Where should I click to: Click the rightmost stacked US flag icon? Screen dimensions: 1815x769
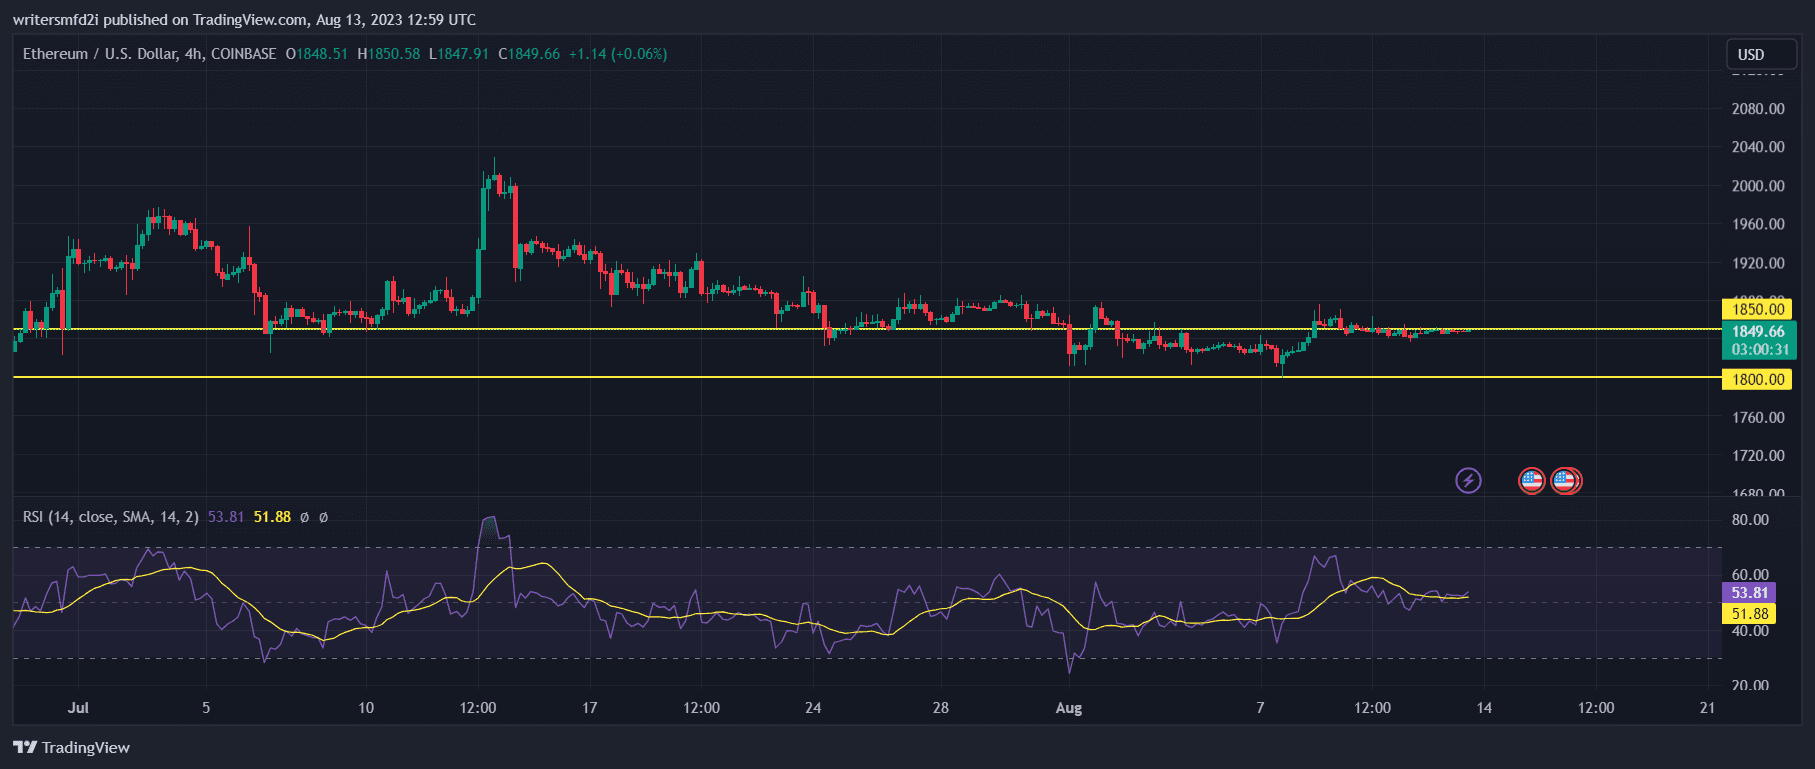1568,481
